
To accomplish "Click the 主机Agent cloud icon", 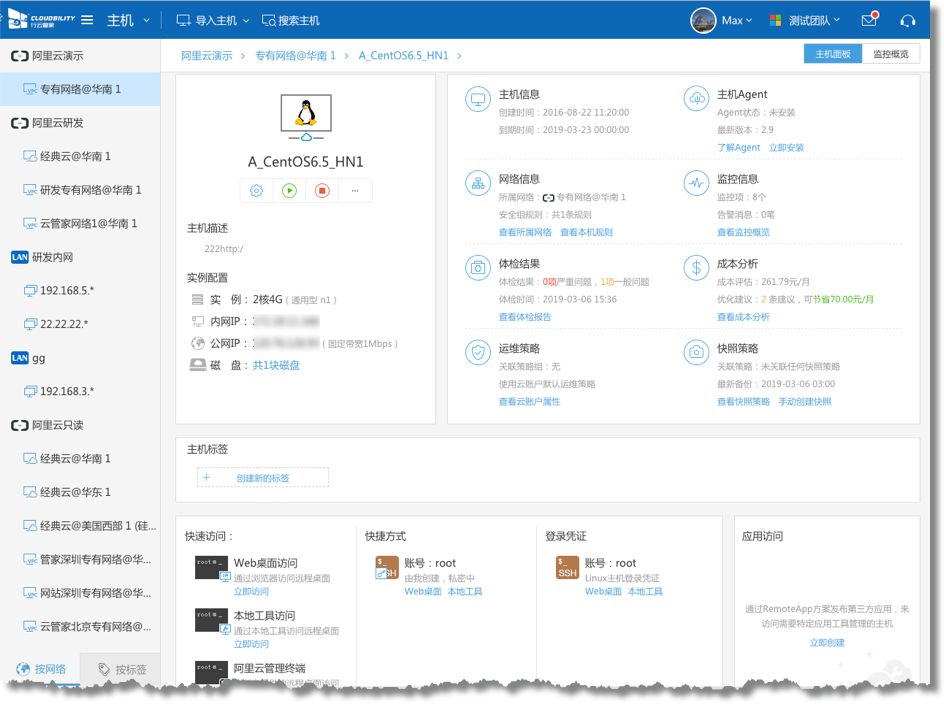I will point(697,99).
